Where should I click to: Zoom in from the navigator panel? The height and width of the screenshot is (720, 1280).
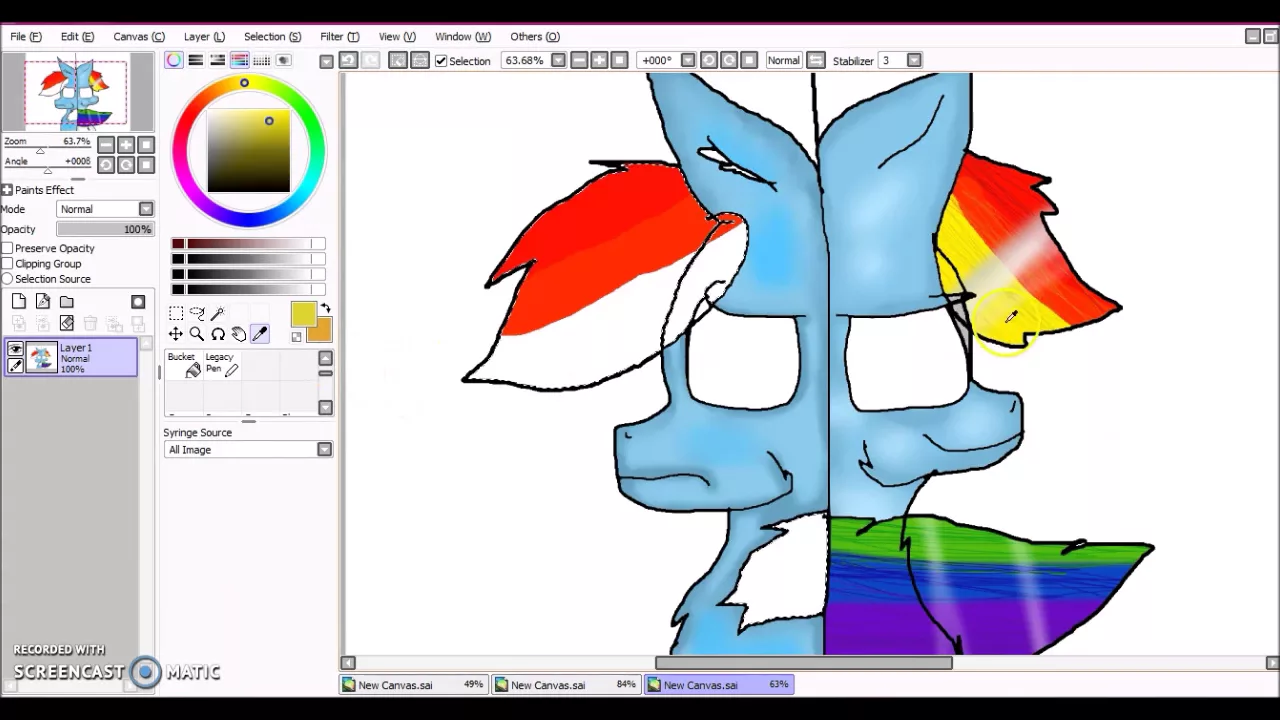[x=126, y=145]
